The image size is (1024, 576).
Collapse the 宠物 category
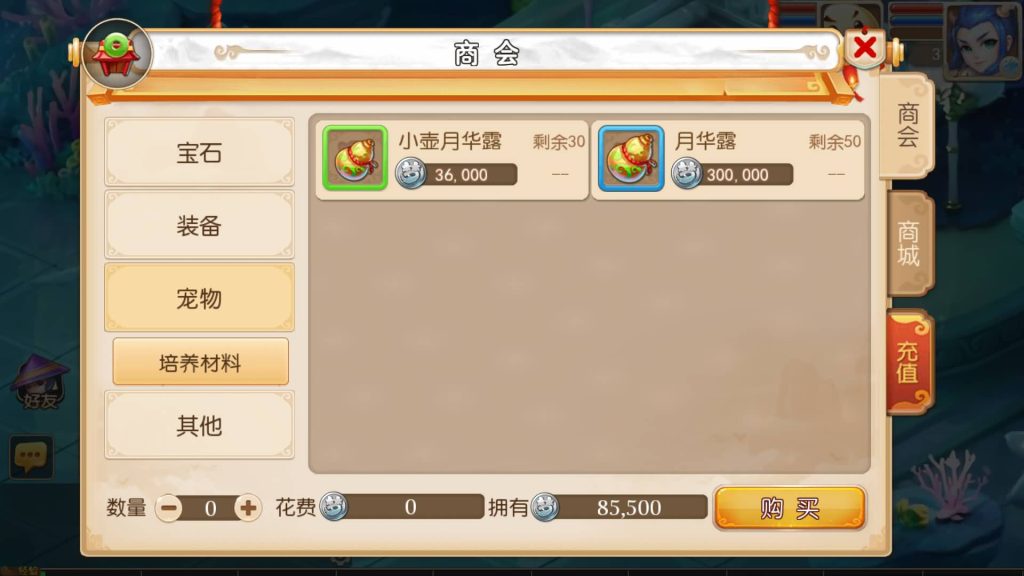(199, 298)
